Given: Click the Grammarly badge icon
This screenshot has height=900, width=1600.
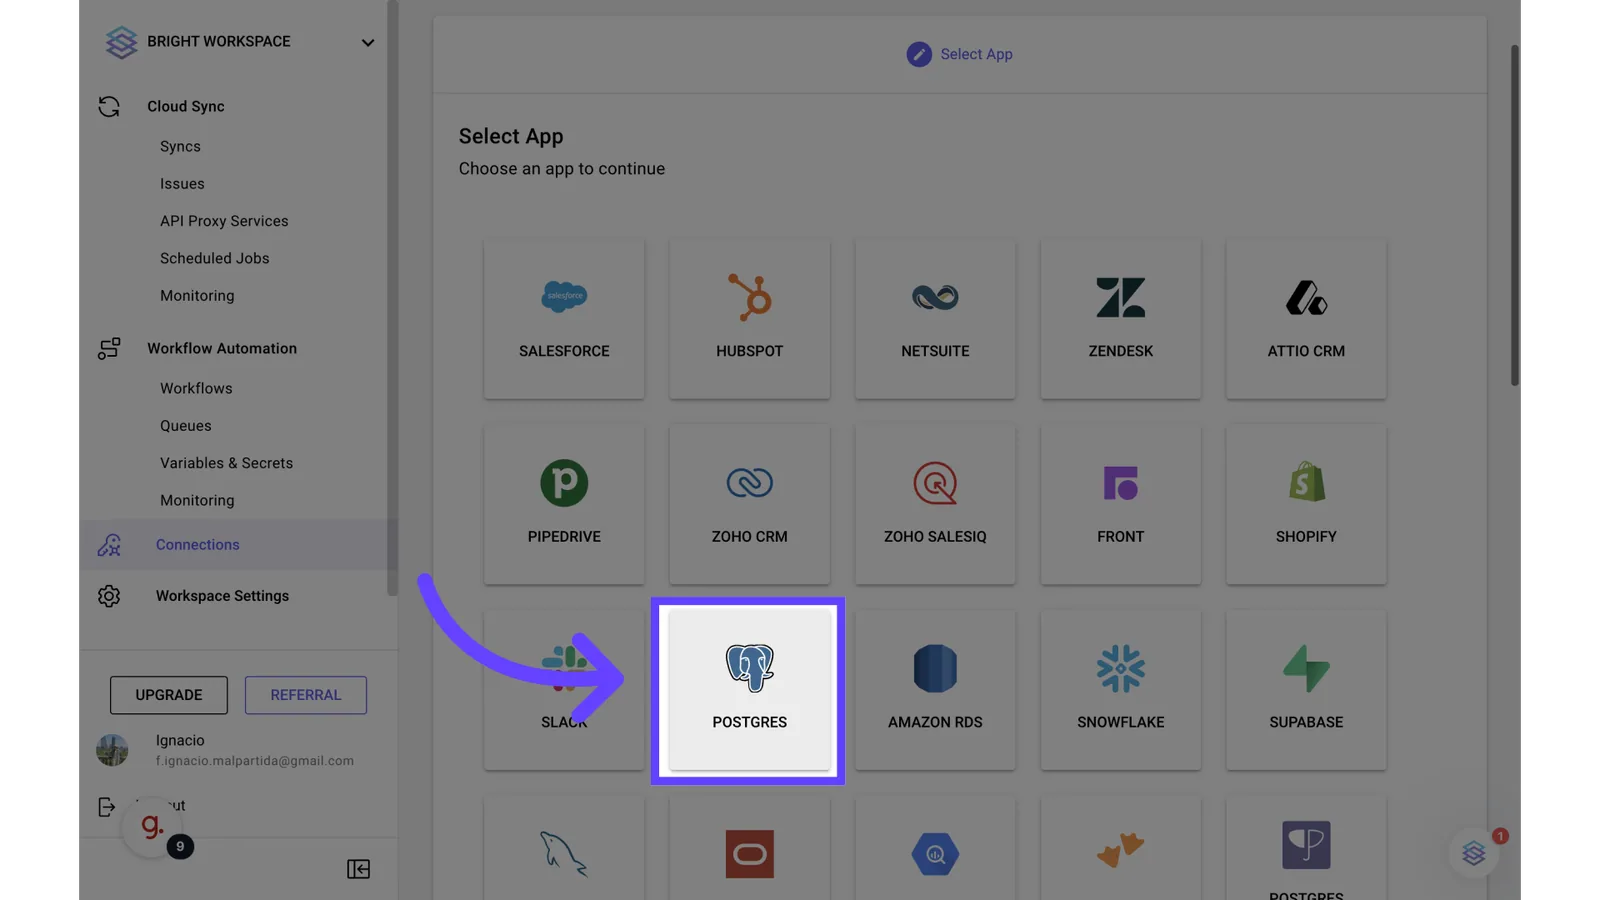Looking at the screenshot, I should click(x=152, y=827).
